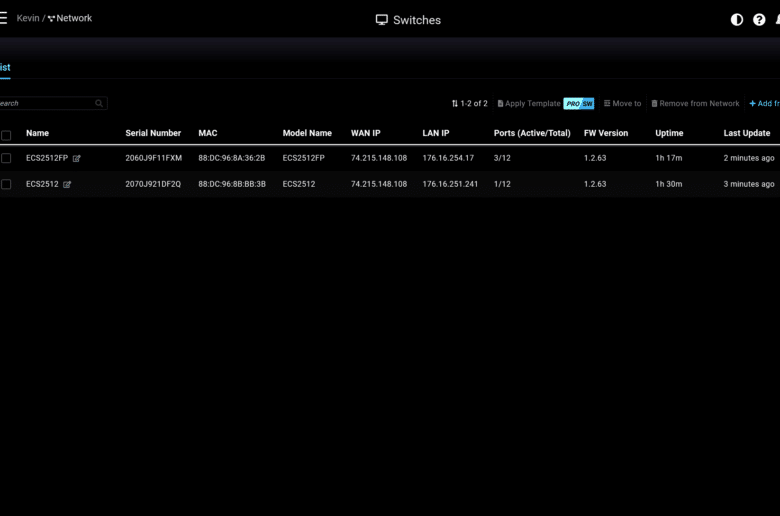Sort by Ports (Active/Total) column header
The height and width of the screenshot is (516, 780).
(x=532, y=133)
